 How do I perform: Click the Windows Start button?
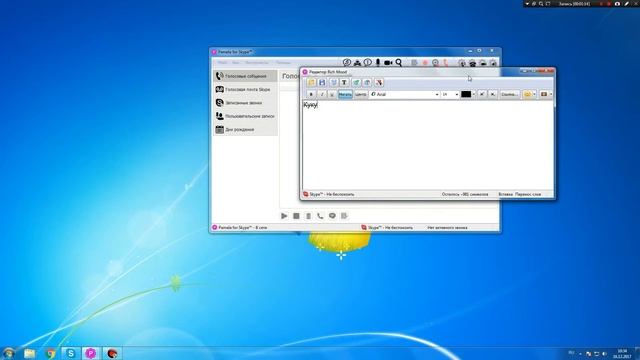(9, 353)
